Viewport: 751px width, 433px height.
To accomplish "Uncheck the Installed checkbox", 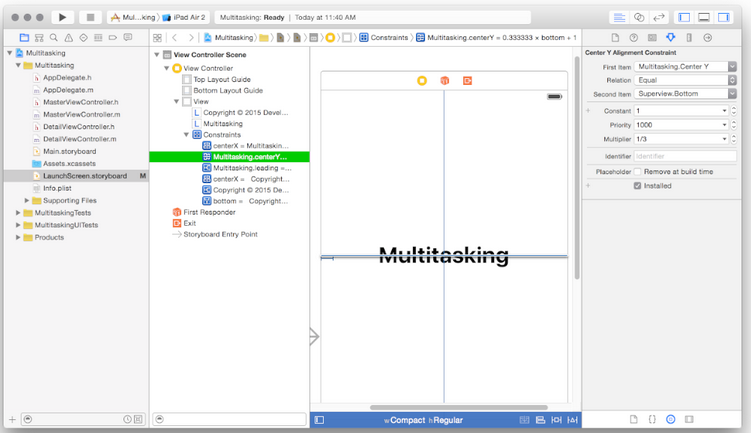I will tap(639, 185).
